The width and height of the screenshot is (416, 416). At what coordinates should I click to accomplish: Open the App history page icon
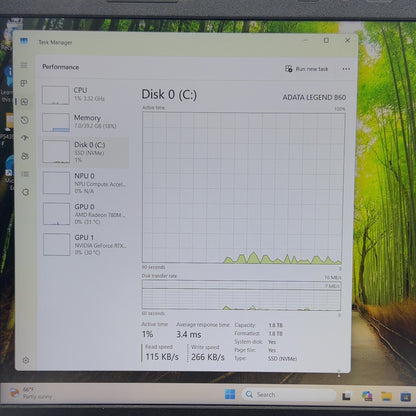(x=25, y=120)
